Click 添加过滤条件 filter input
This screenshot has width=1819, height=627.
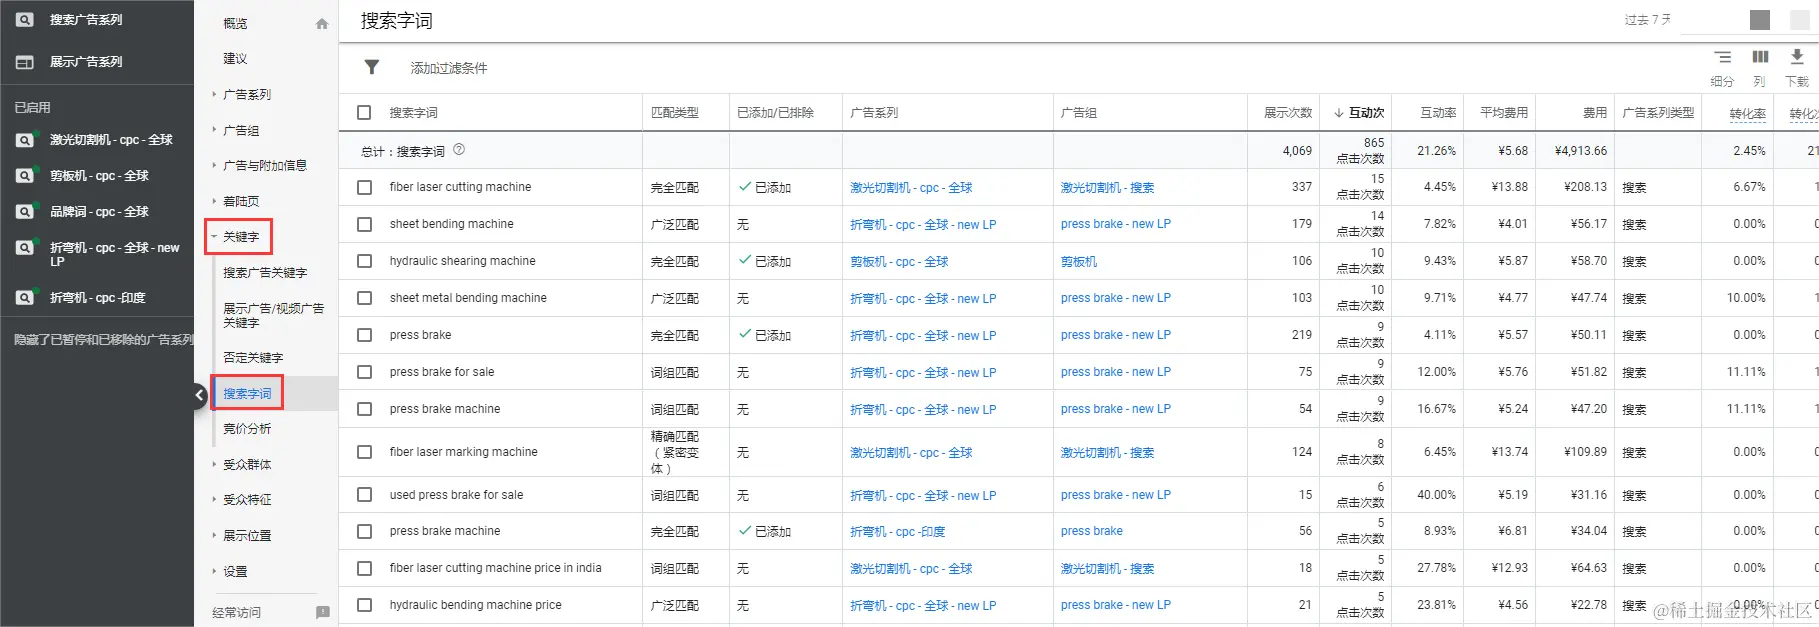click(449, 68)
